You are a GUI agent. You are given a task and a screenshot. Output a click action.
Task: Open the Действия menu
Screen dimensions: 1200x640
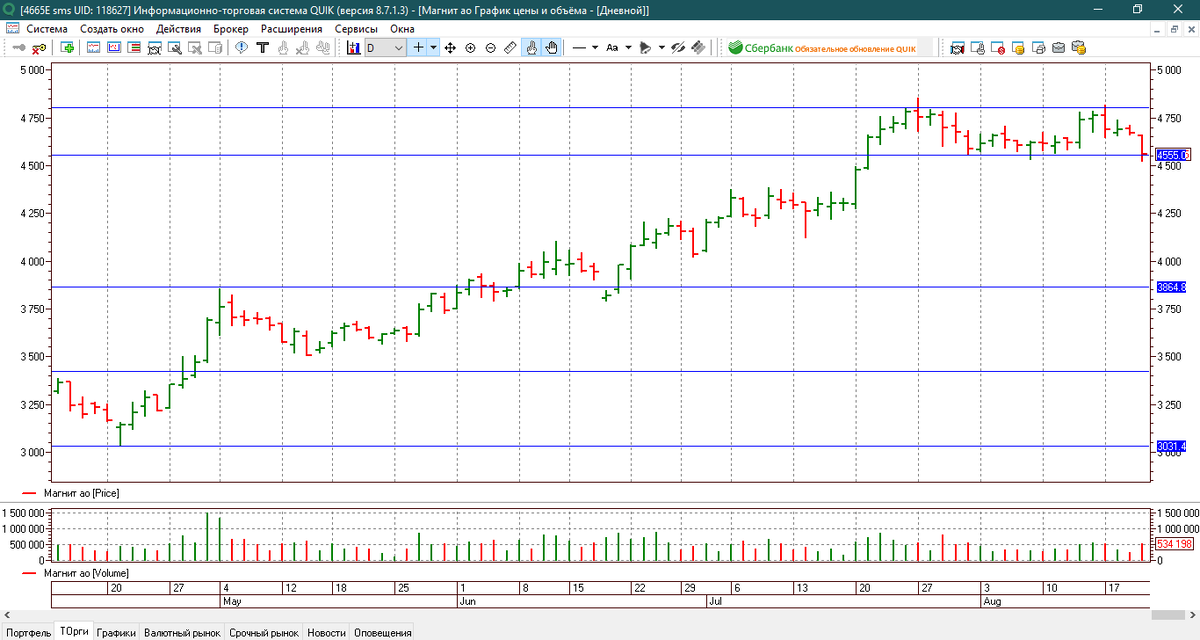click(x=179, y=29)
